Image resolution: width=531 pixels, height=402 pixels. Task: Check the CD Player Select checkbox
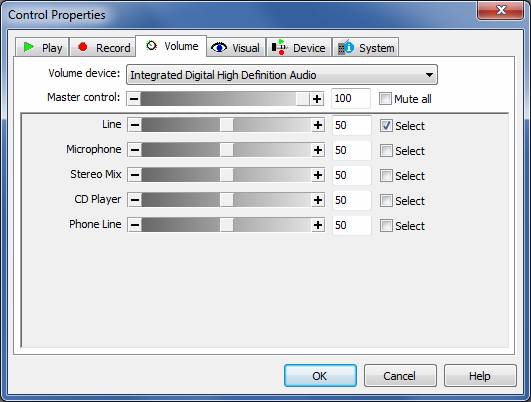386,201
